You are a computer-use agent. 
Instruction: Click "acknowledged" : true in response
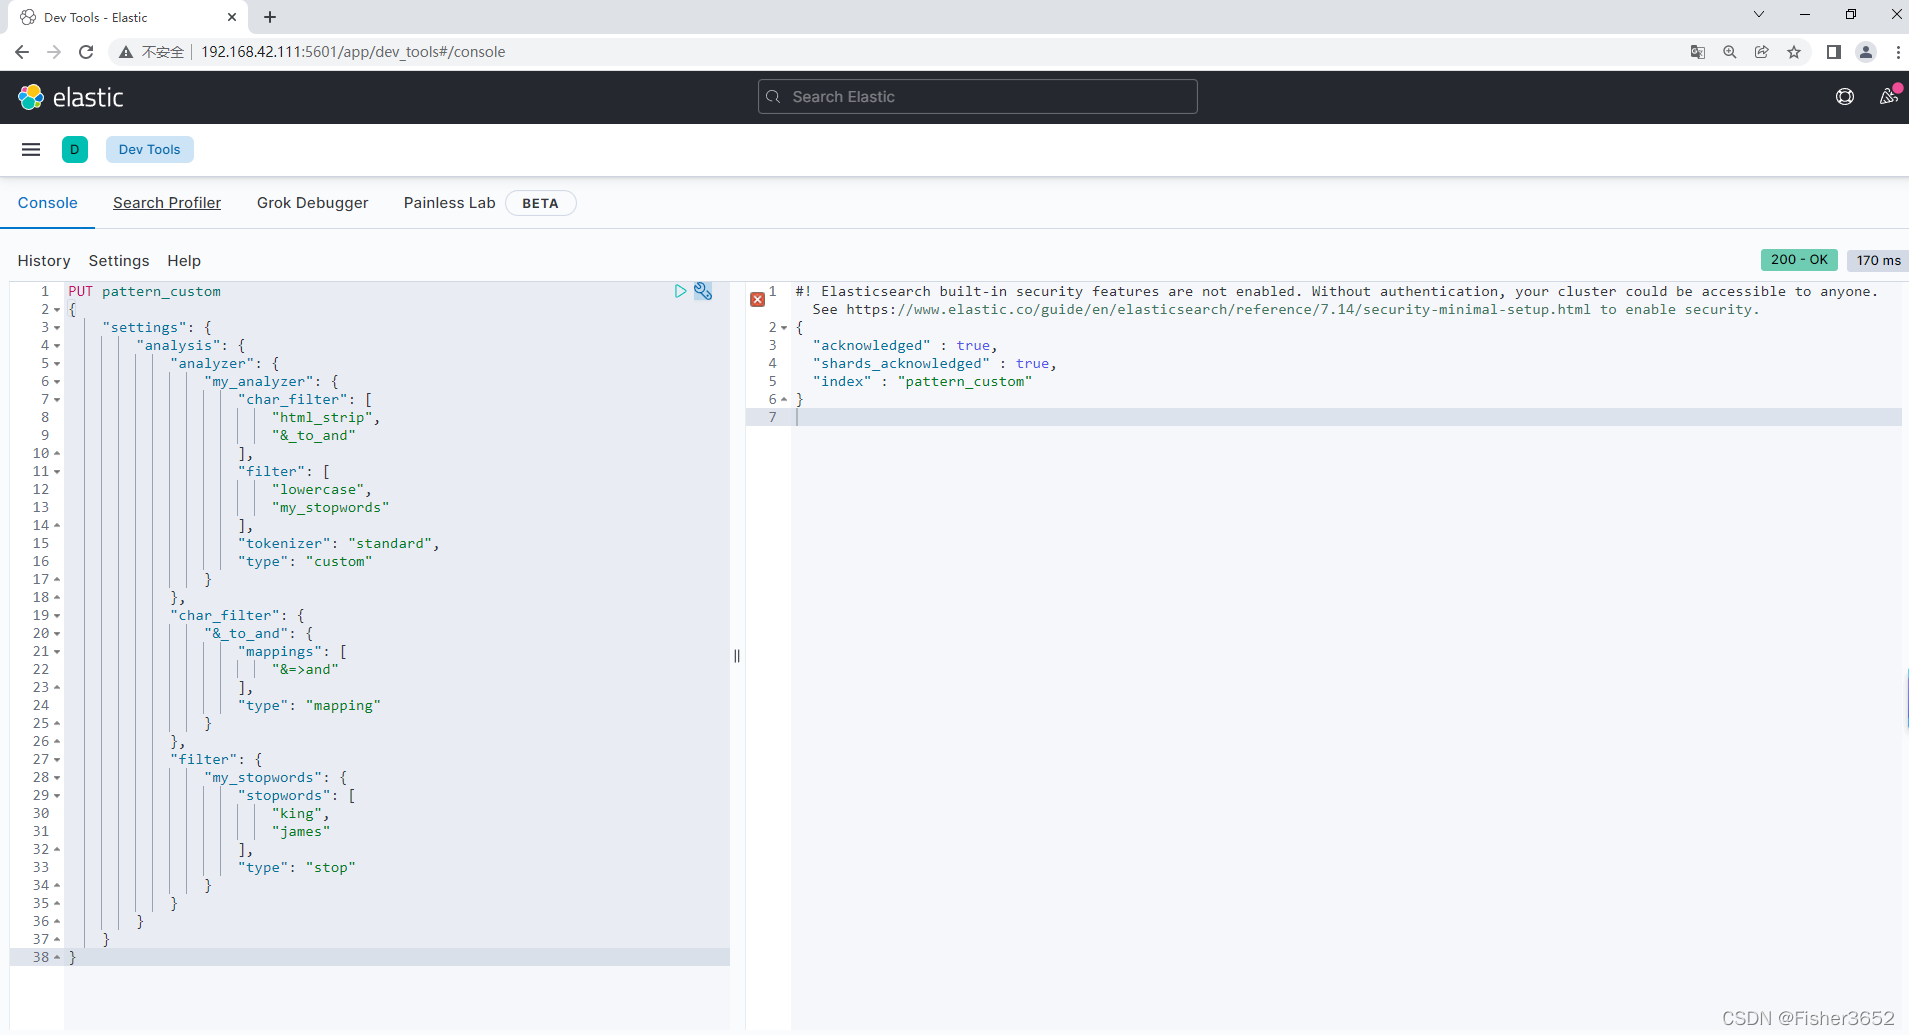coord(905,346)
